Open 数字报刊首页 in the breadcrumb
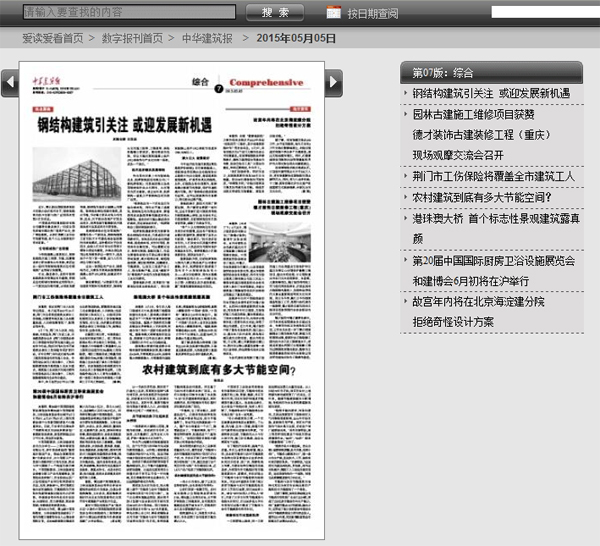Viewport: 600px width, 546px height. coord(132,38)
